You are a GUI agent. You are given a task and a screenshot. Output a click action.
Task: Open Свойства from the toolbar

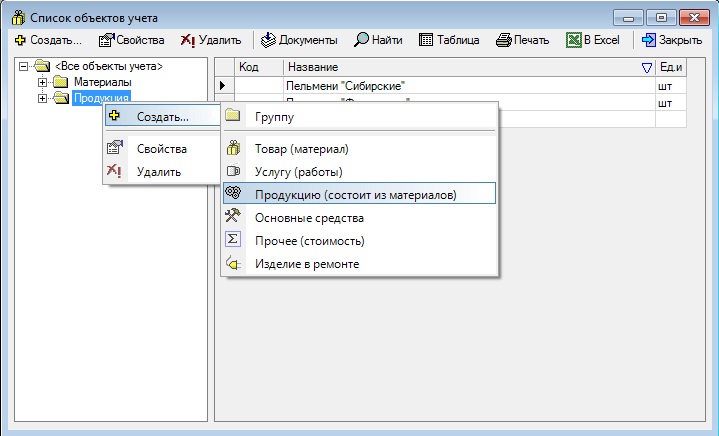point(131,40)
